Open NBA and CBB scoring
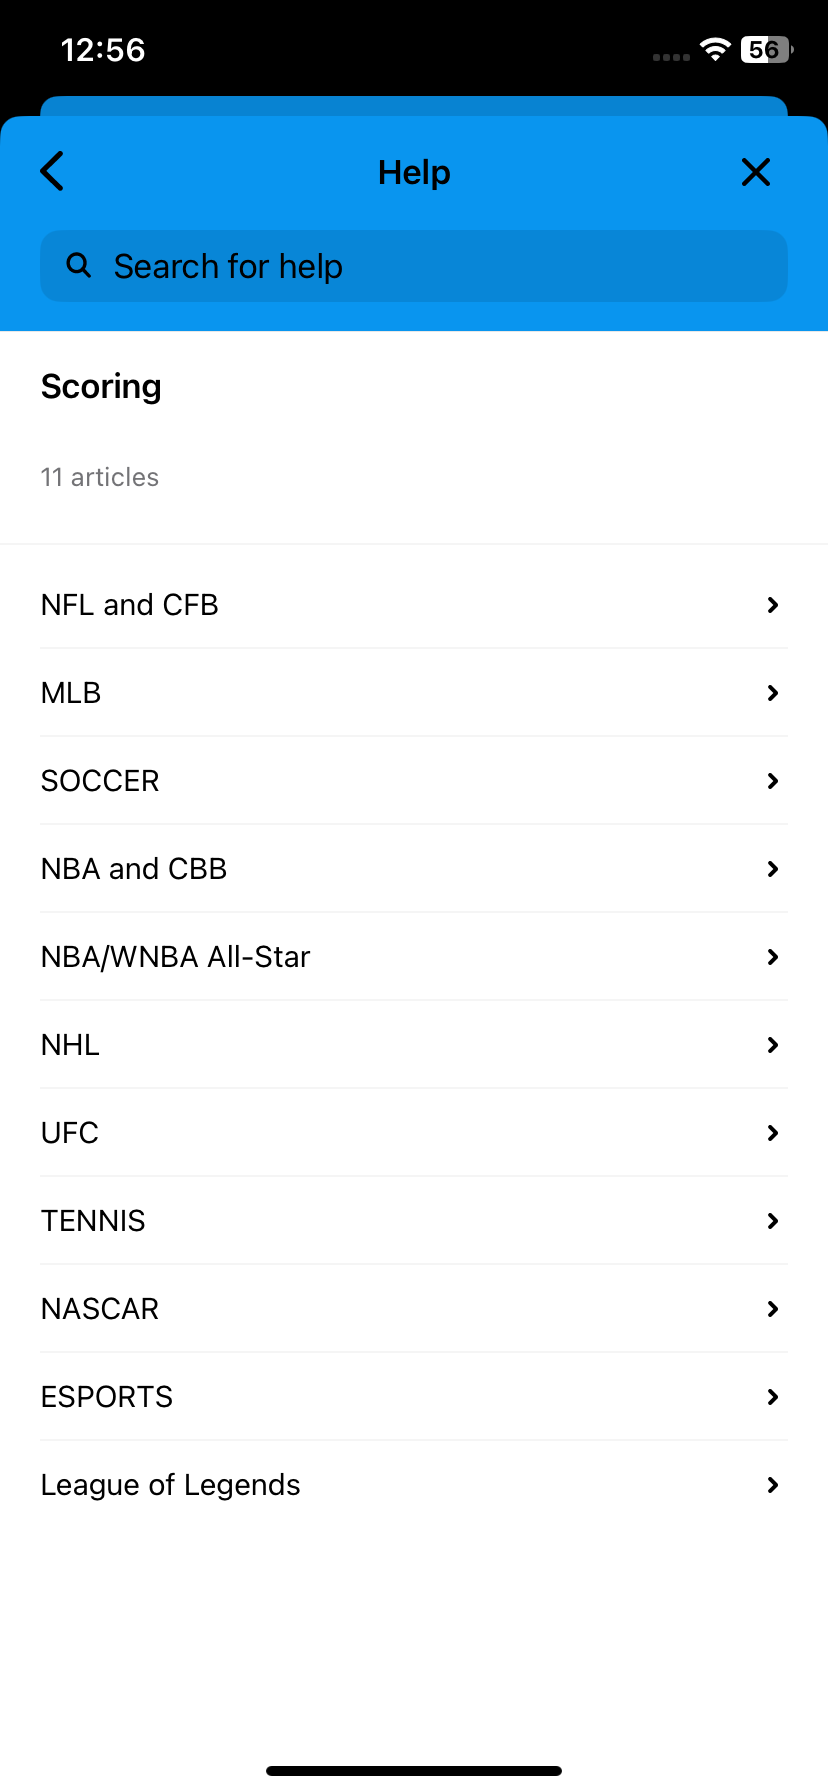 pyautogui.click(x=414, y=869)
